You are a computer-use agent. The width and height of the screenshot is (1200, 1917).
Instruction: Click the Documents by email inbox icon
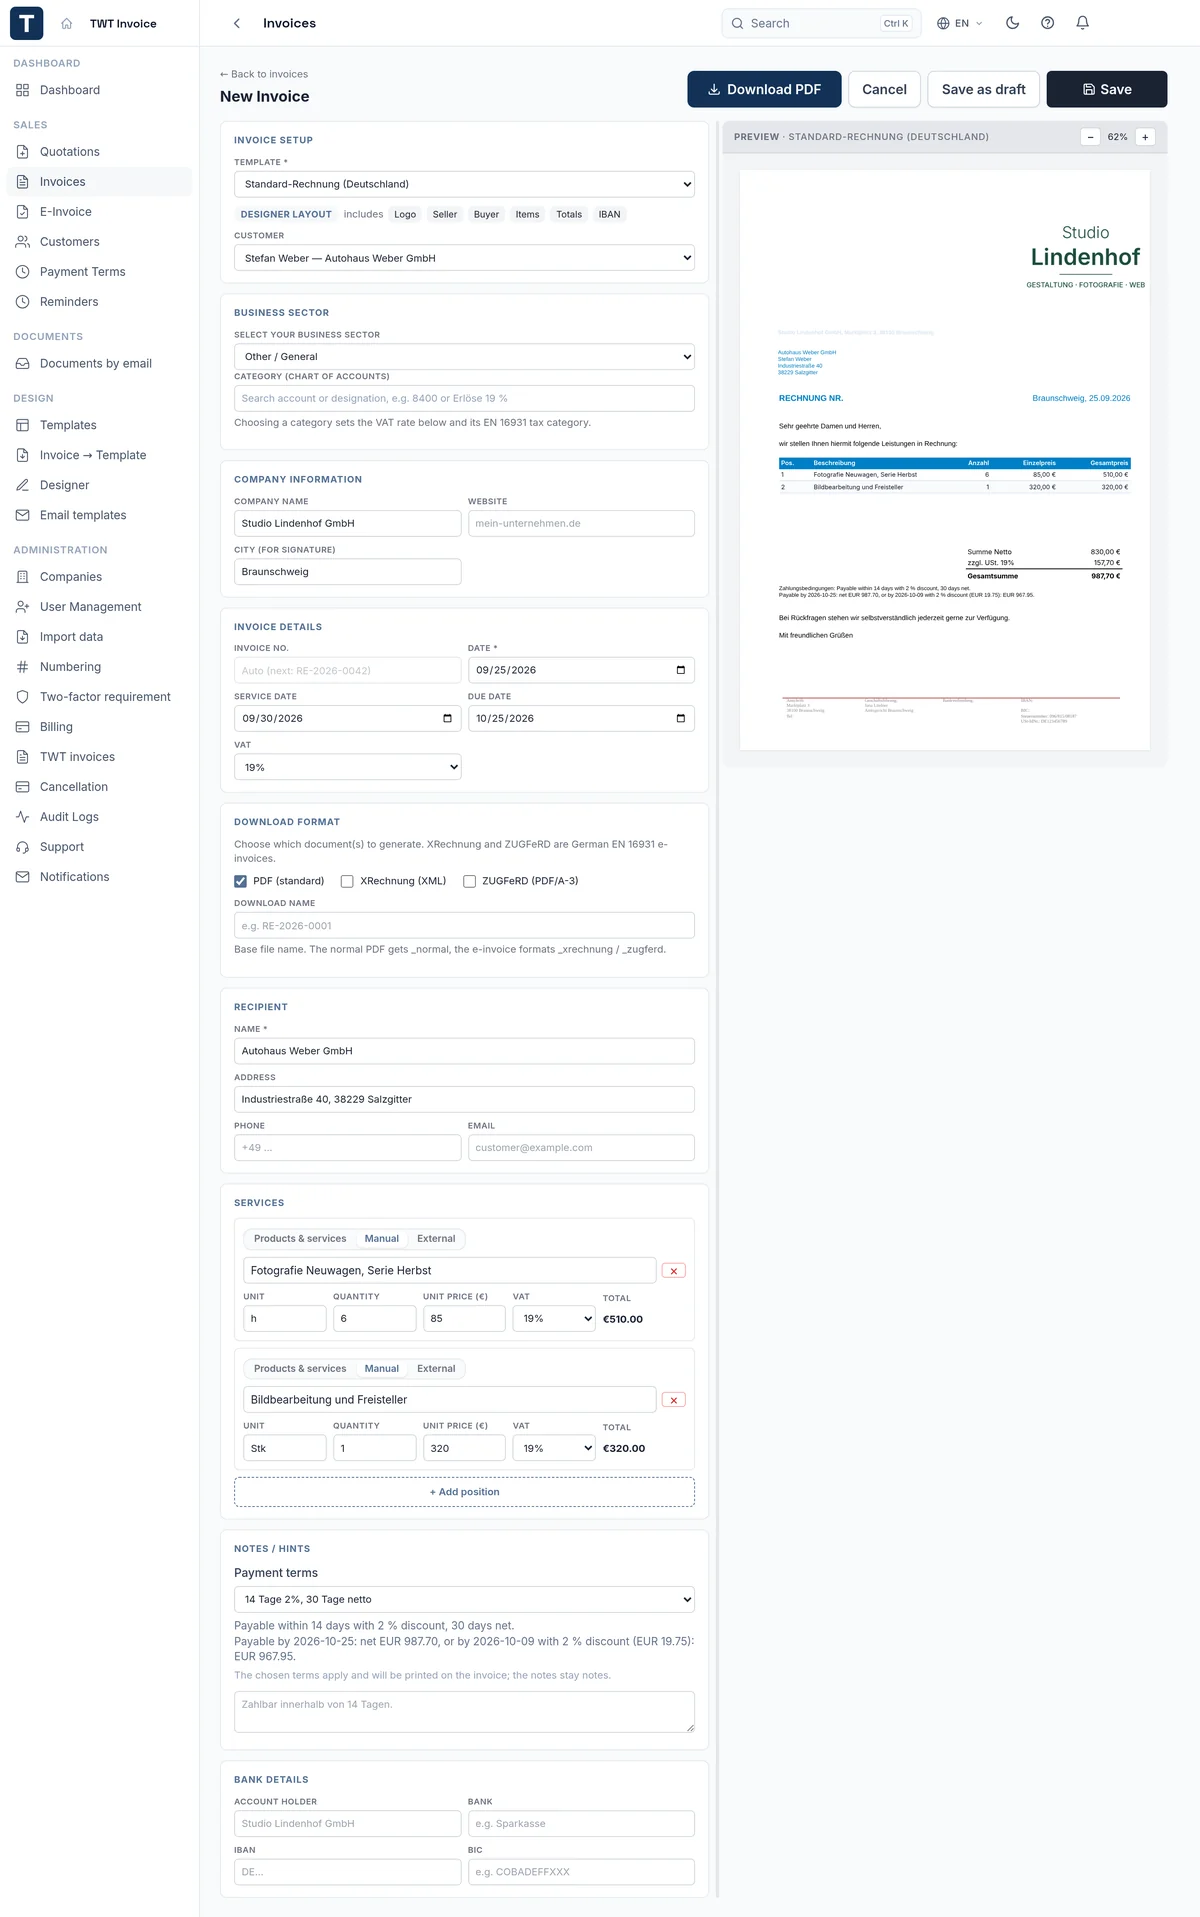(x=23, y=364)
